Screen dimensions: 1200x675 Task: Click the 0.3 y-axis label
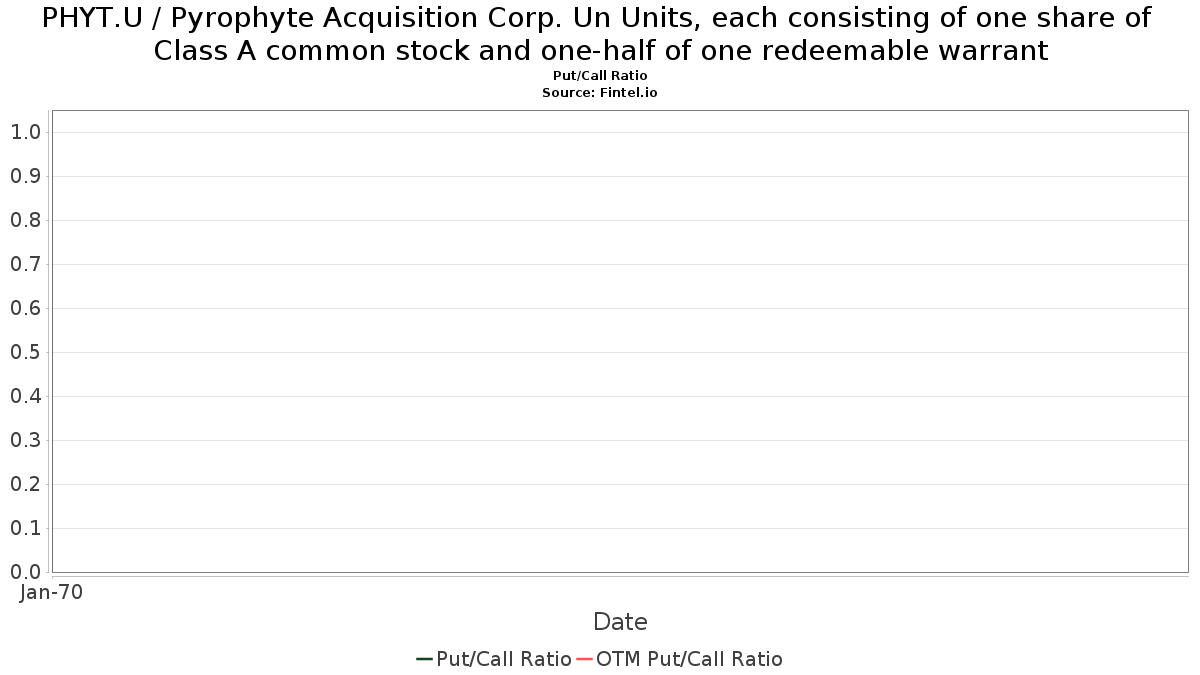25,440
